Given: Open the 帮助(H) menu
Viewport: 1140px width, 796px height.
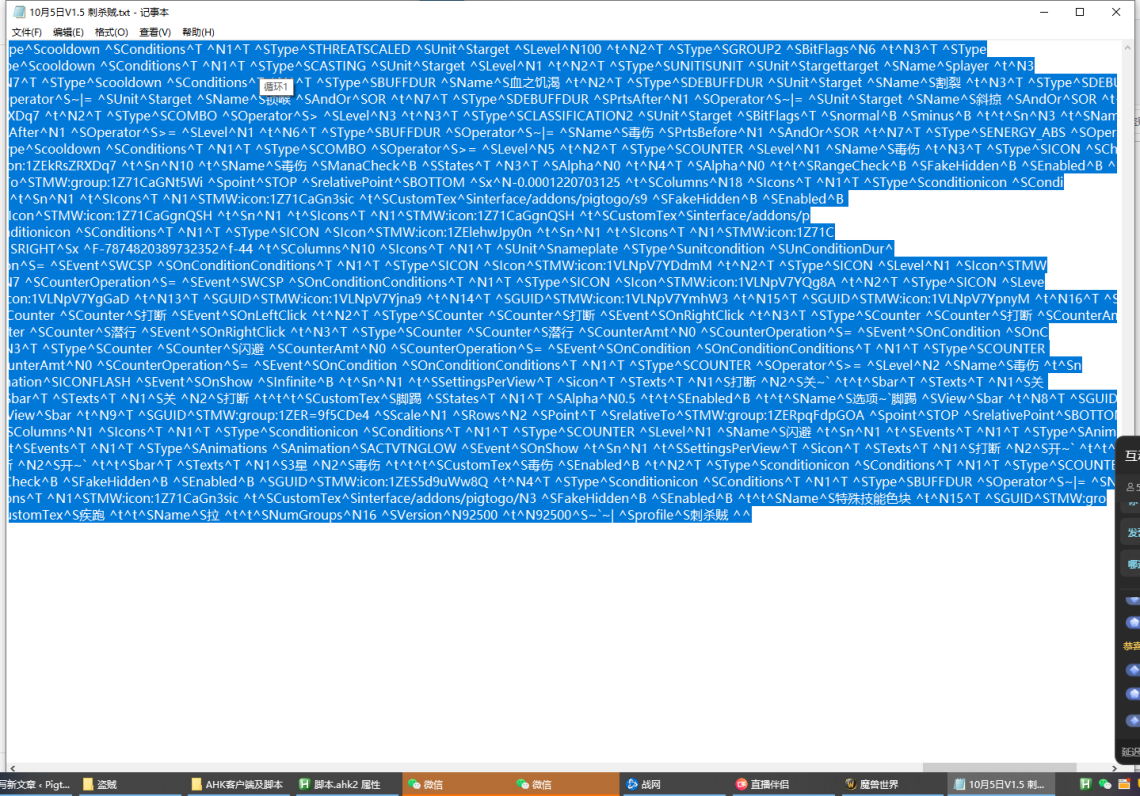Looking at the screenshot, I should tap(198, 32).
